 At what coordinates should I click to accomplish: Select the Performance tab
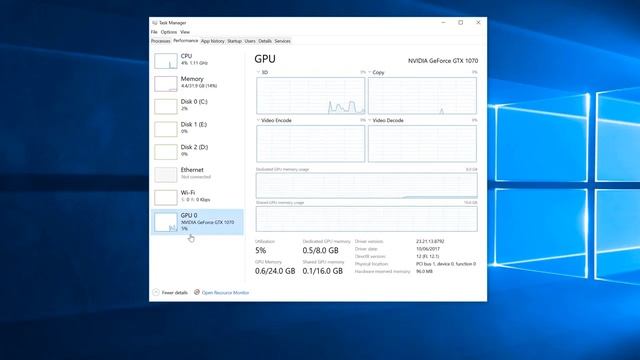pyautogui.click(x=185, y=41)
